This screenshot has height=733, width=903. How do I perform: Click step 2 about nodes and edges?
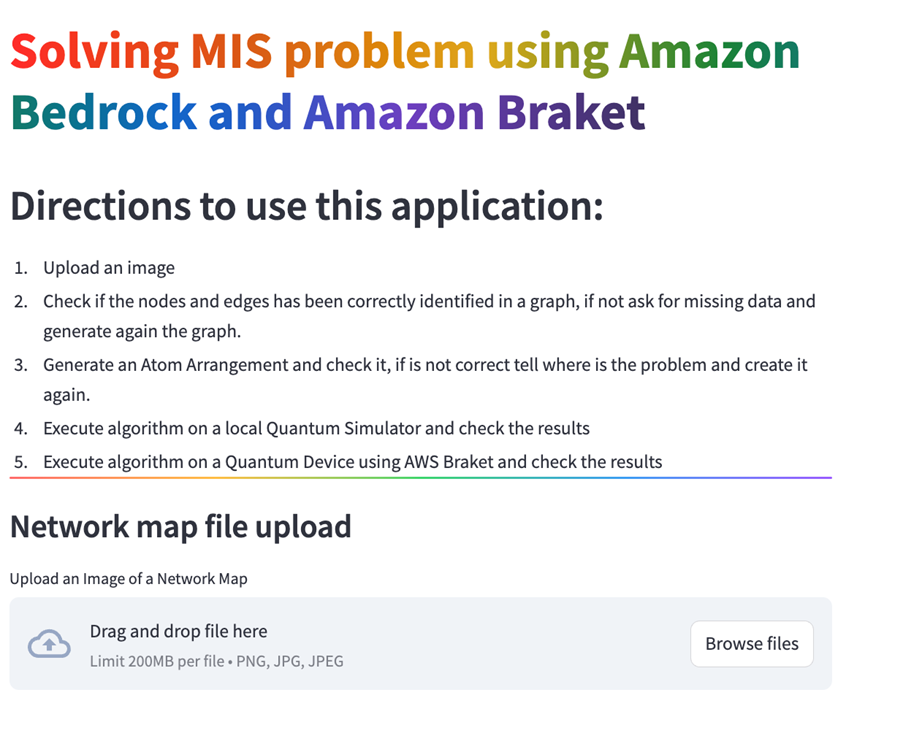[428, 301]
